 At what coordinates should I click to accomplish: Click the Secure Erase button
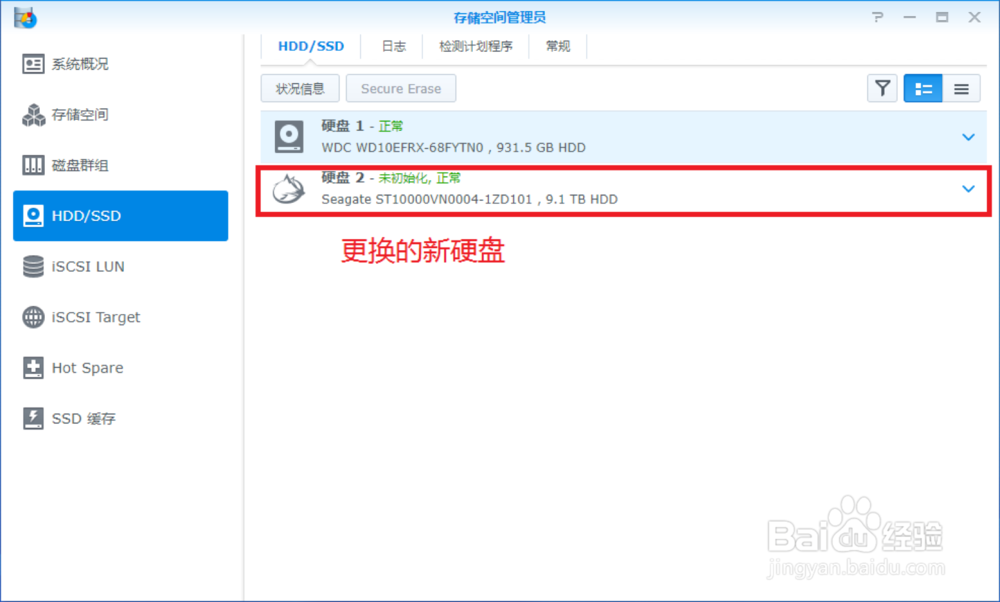(x=401, y=89)
